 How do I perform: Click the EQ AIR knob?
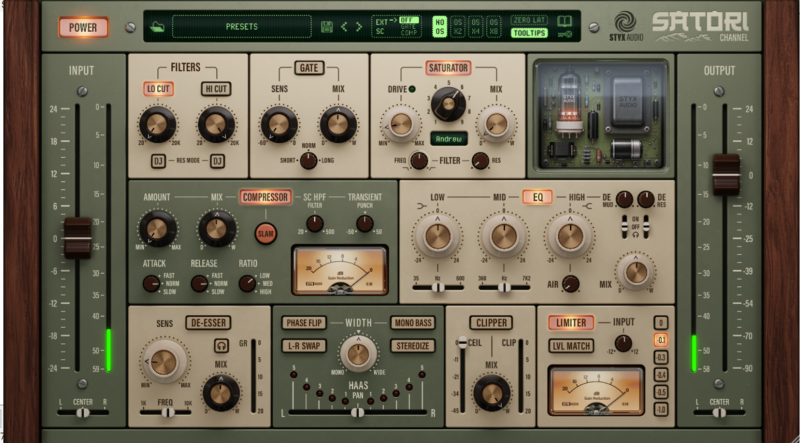[570, 284]
